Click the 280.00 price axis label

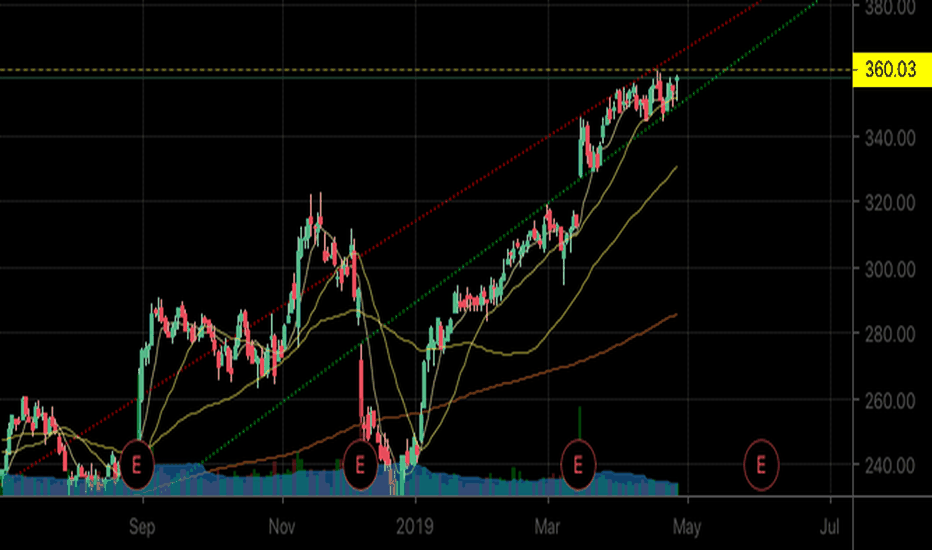[890, 334]
